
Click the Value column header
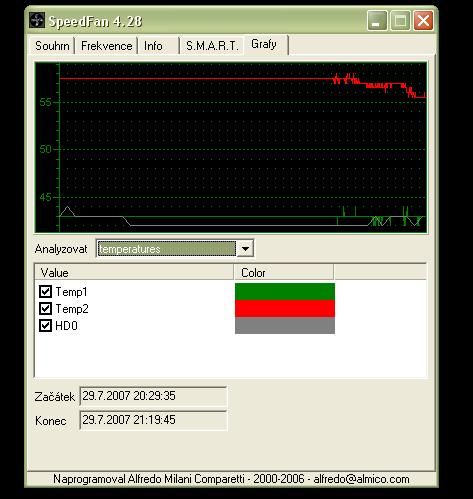click(134, 273)
